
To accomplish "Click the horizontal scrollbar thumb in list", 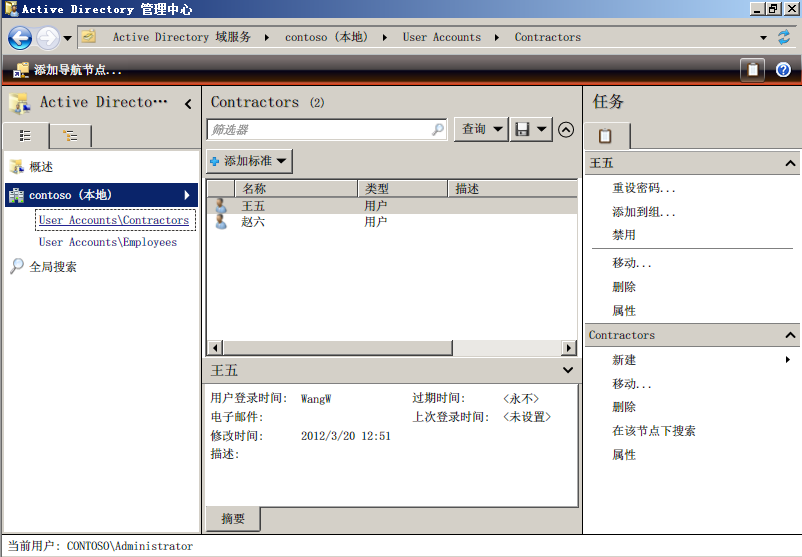I will point(338,348).
